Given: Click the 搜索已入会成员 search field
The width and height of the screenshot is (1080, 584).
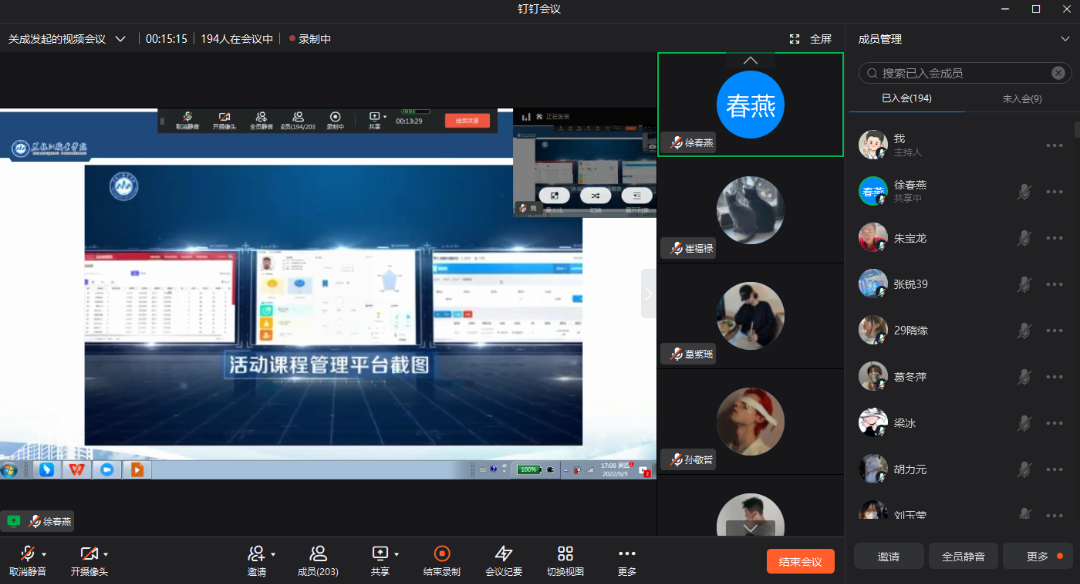Looking at the screenshot, I should (x=960, y=73).
